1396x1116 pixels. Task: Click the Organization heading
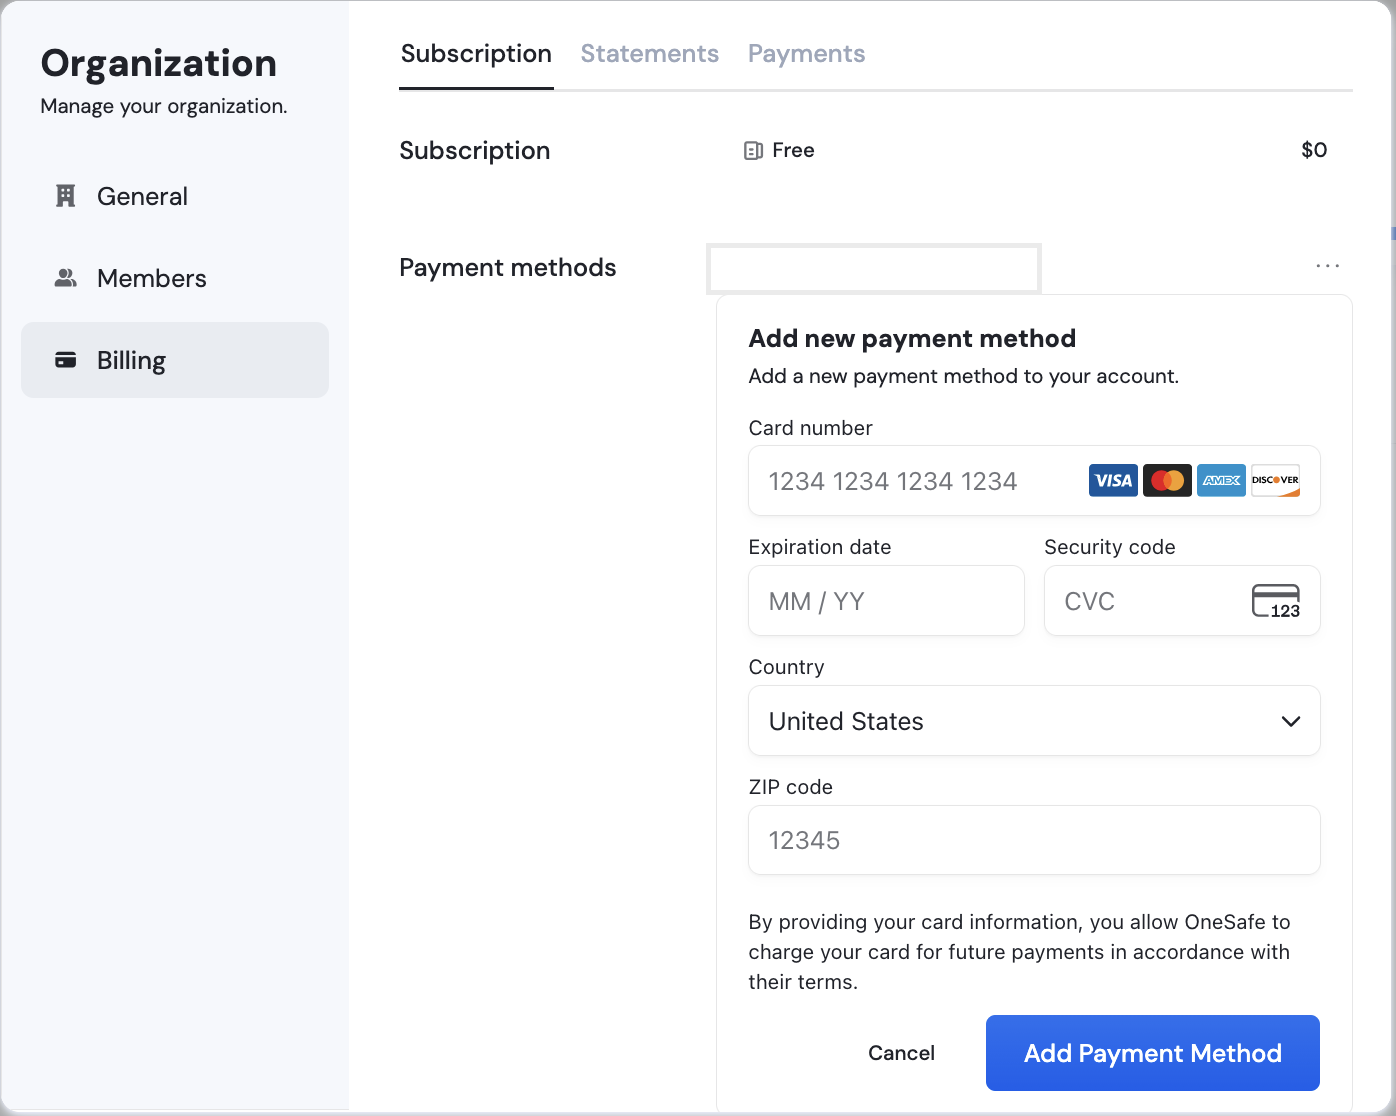tap(159, 63)
